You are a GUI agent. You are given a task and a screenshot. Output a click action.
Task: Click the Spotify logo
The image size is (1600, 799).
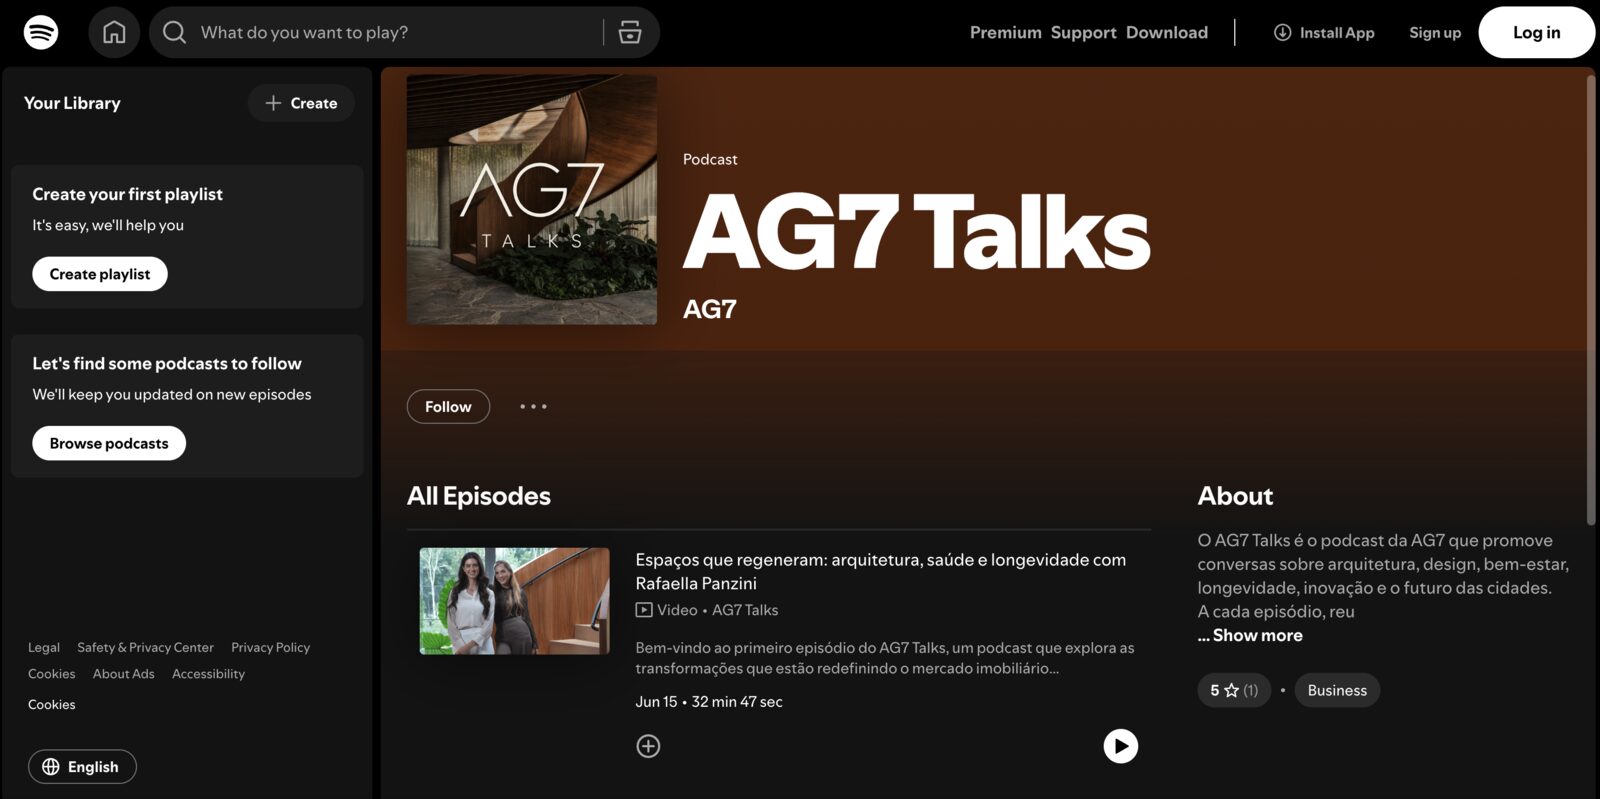41,32
